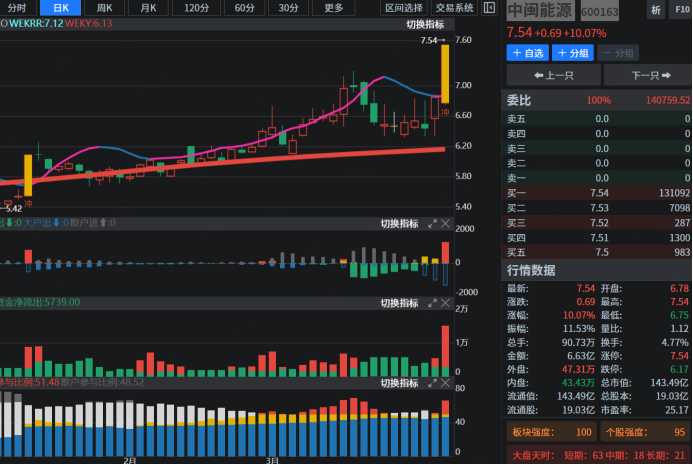
Task: Enable the 120分 chart period
Action: pyautogui.click(x=197, y=8)
